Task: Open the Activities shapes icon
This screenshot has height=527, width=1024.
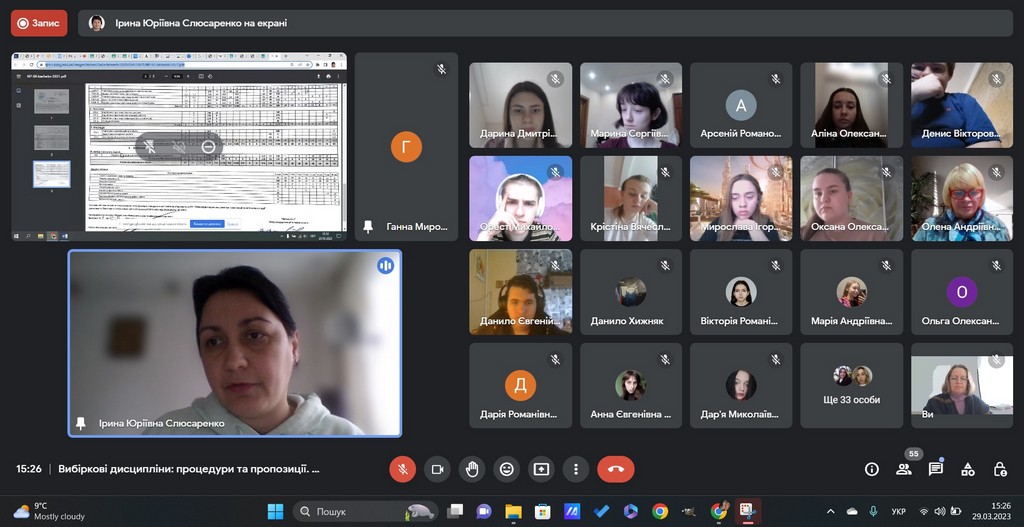Action: 968,469
